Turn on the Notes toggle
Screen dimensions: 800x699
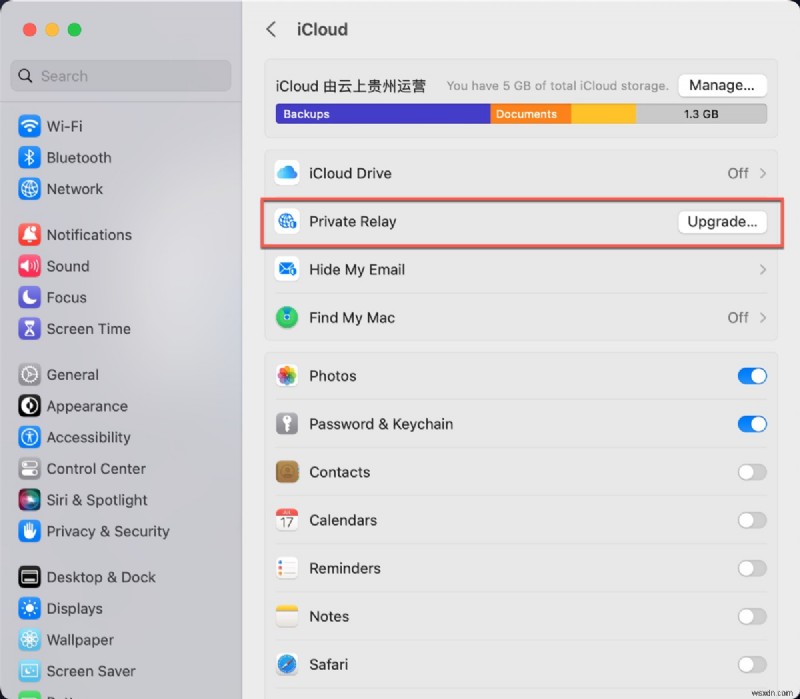(x=752, y=616)
